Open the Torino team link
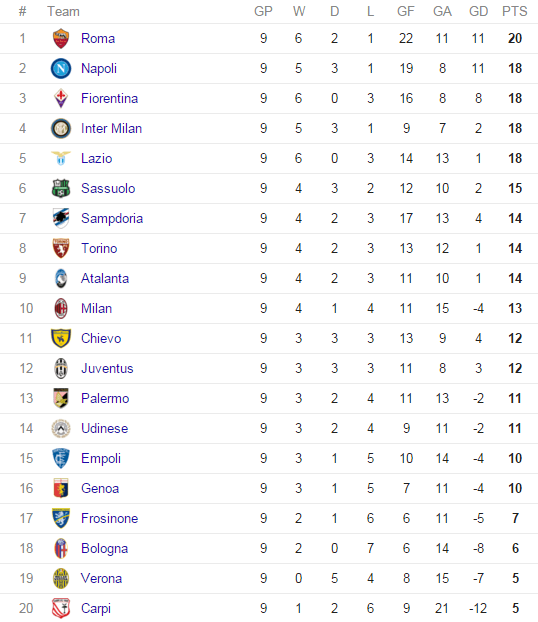The height and width of the screenshot is (622, 538). click(99, 248)
